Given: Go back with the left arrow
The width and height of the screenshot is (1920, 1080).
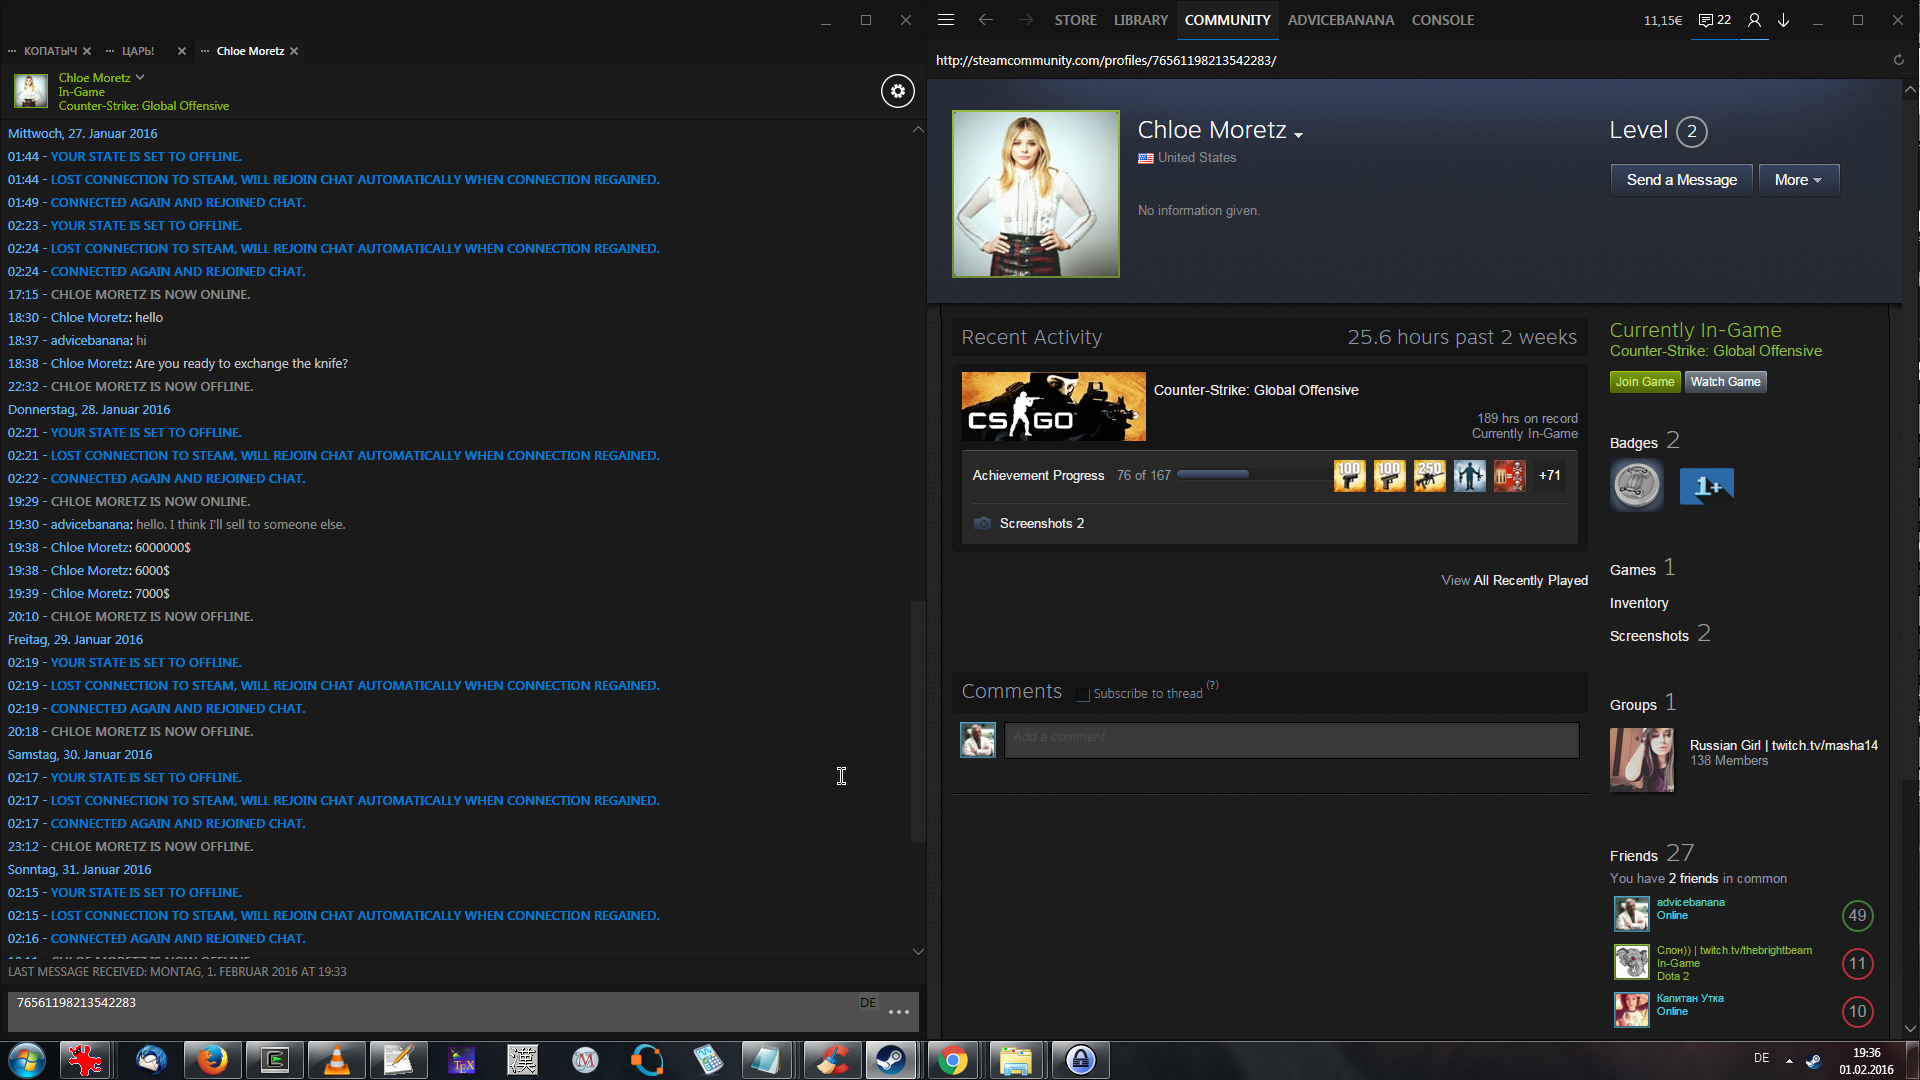Looking at the screenshot, I should pos(986,20).
